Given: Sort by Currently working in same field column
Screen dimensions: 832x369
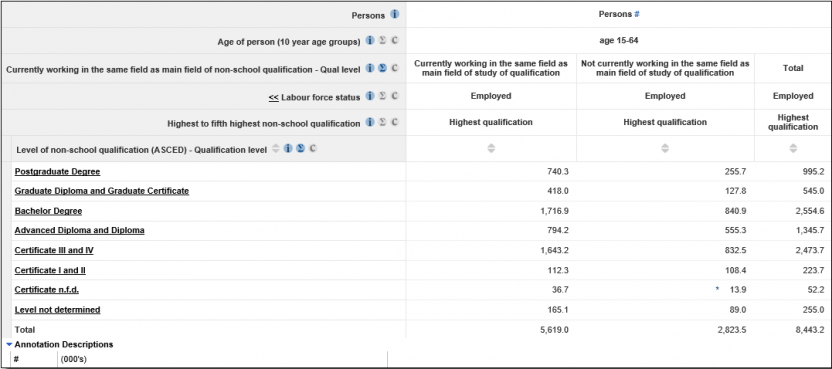Looking at the screenshot, I should 491,149.
